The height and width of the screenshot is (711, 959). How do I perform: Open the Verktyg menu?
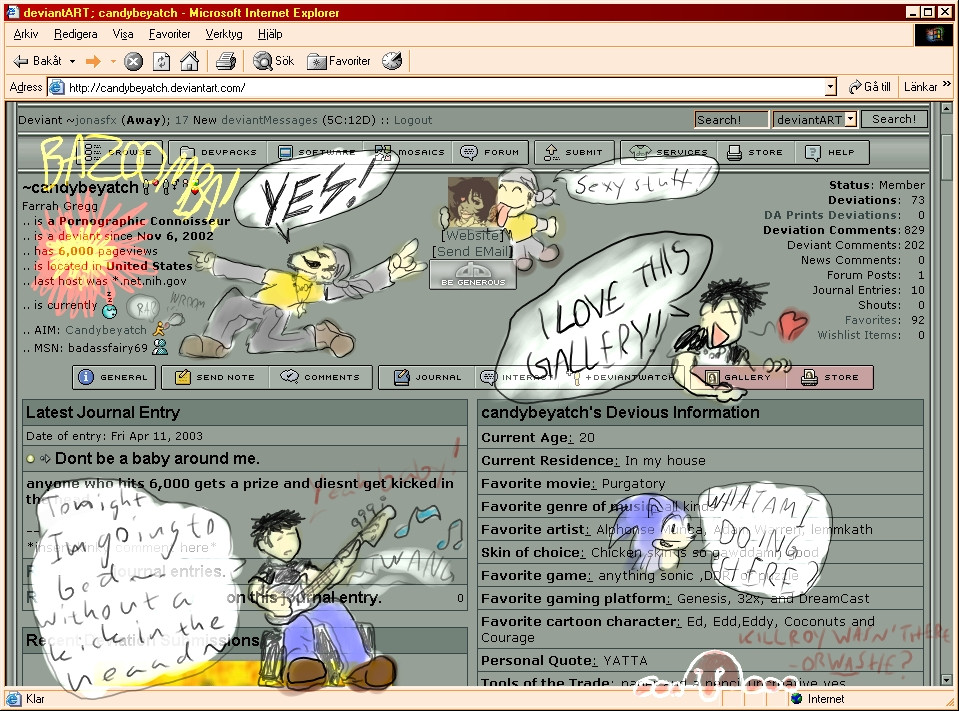point(224,34)
